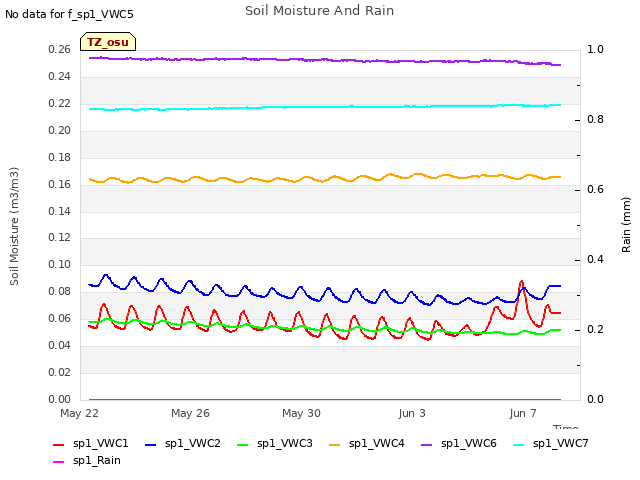This screenshot has width=640, height=480.
Task: Click the 1.0 rain axis tick label
Action: [x=595, y=49]
